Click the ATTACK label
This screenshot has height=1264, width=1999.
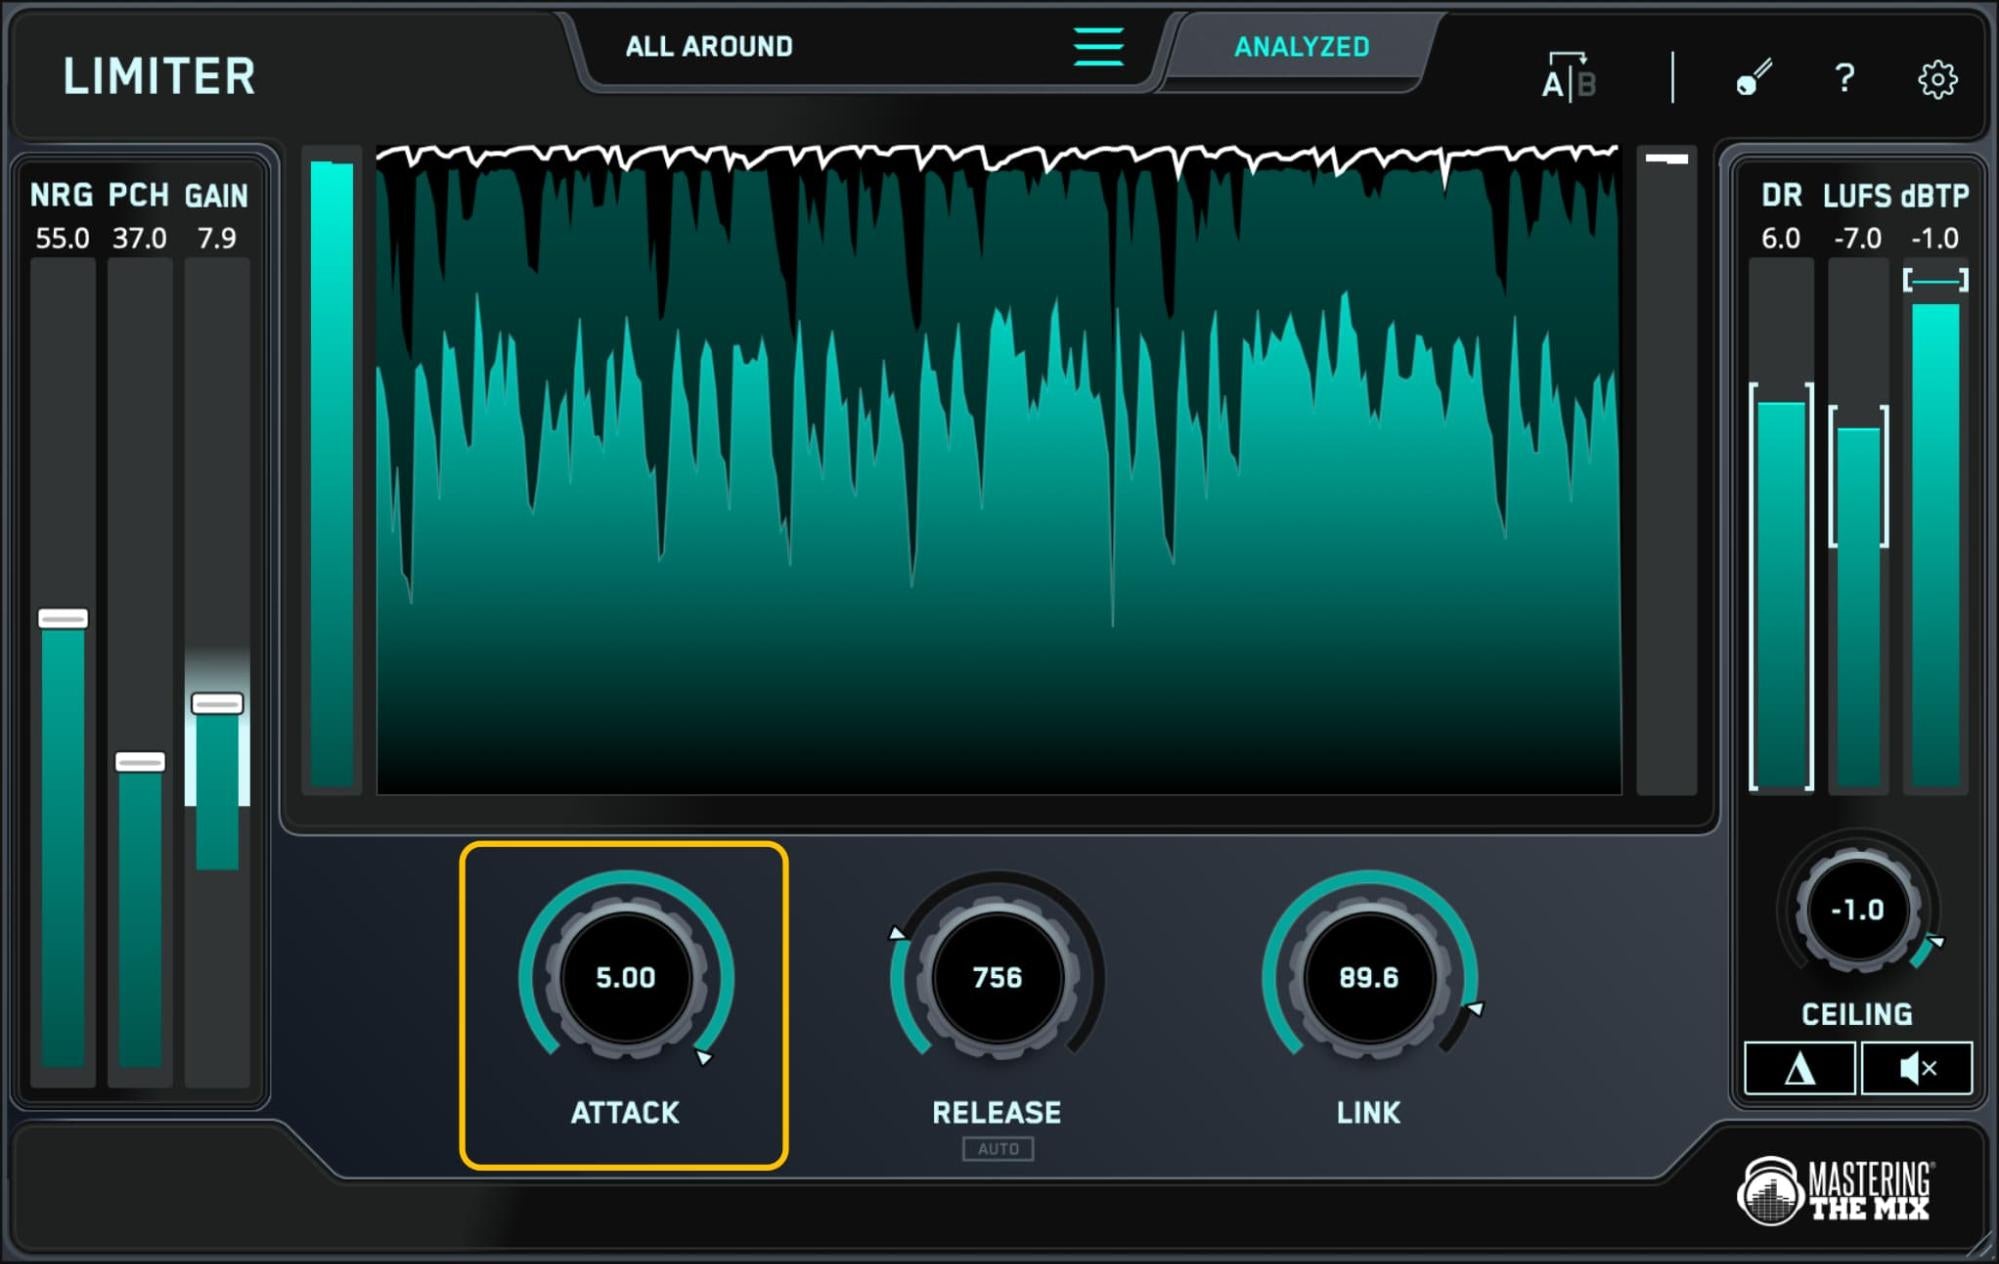pyautogui.click(x=625, y=1112)
